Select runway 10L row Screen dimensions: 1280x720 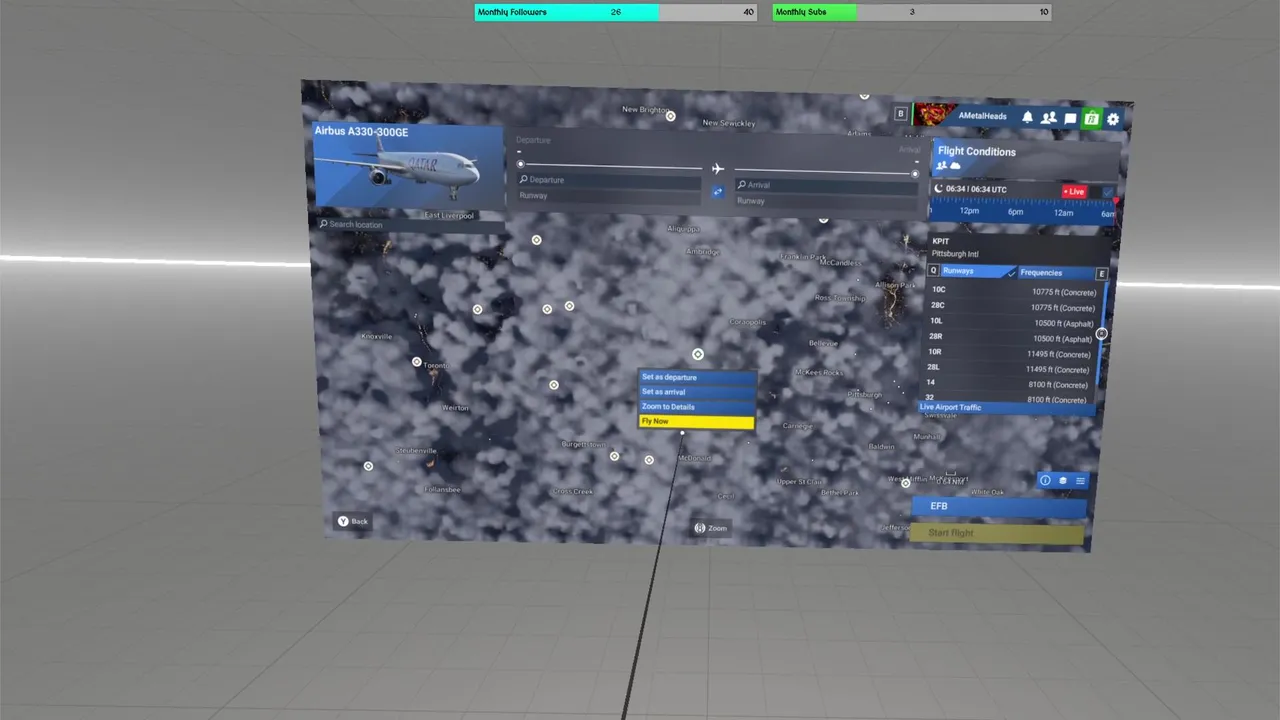pos(1013,322)
